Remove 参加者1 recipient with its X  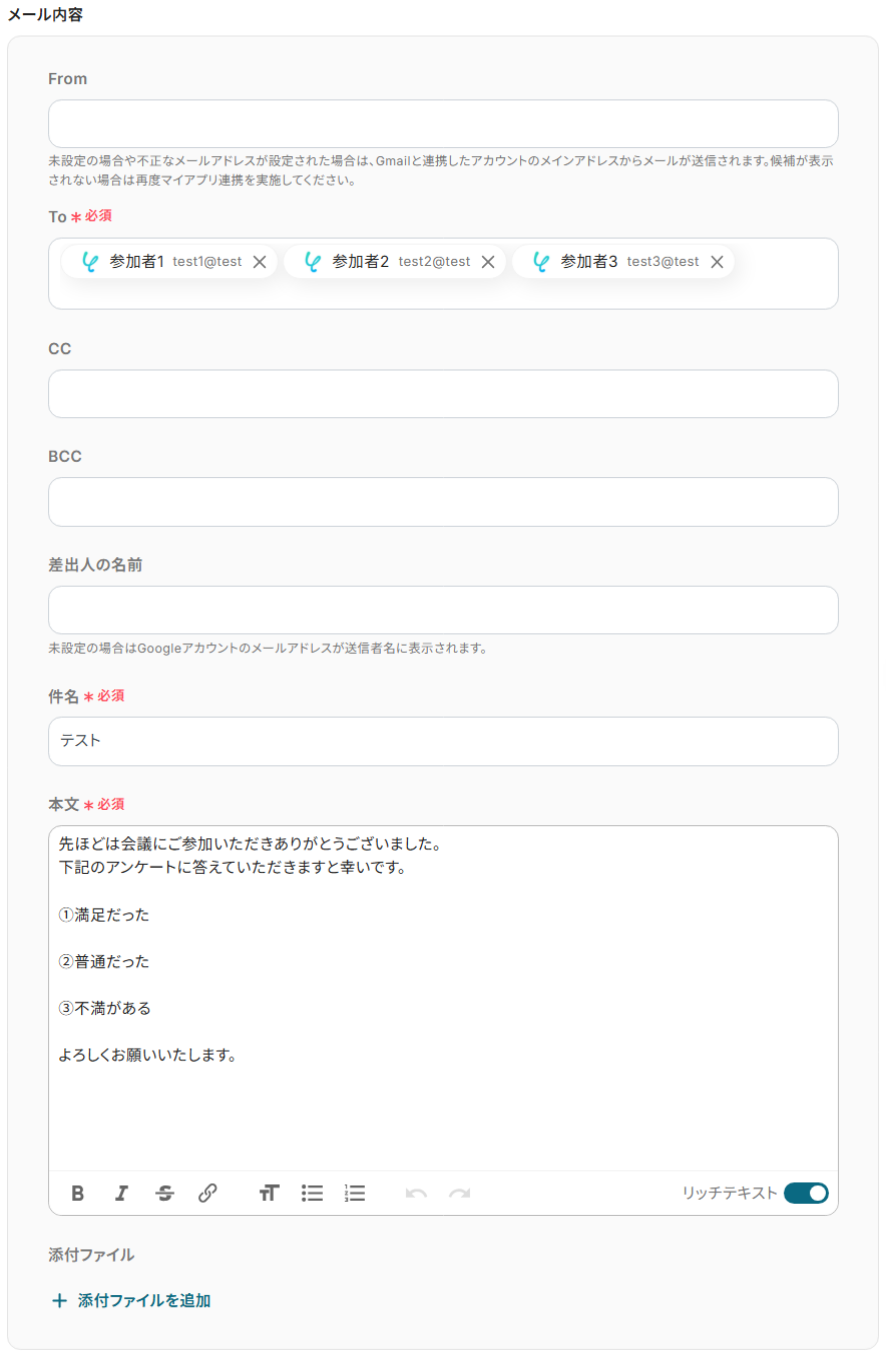tap(259, 262)
